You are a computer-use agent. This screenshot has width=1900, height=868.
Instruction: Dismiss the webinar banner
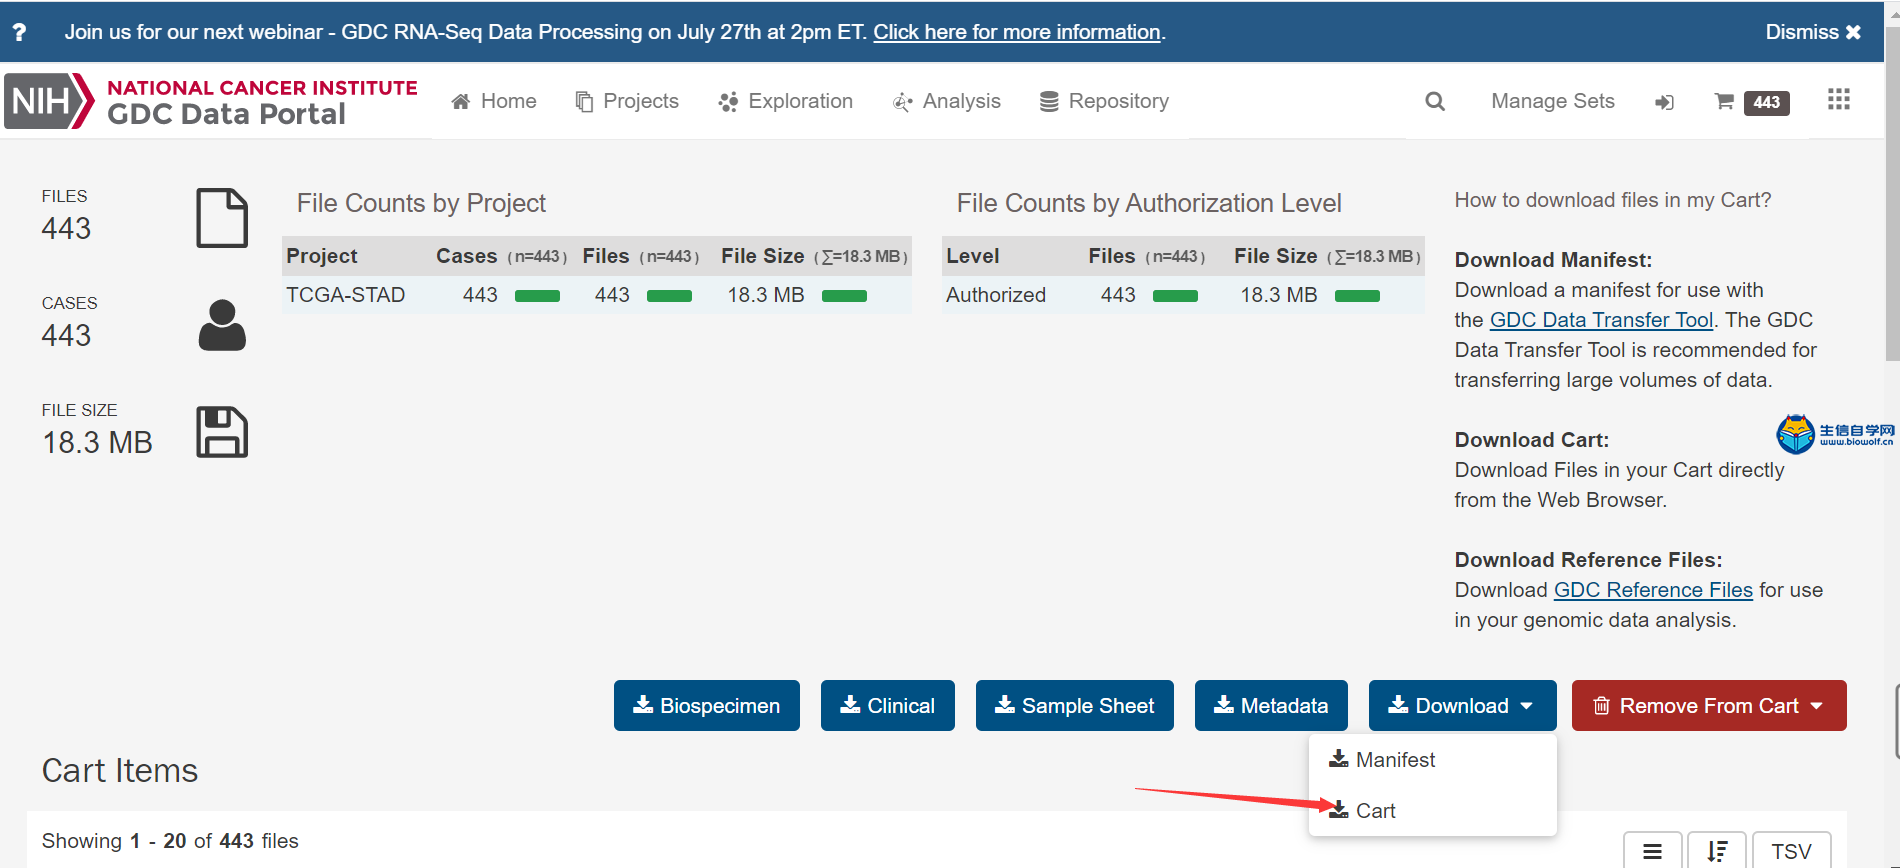coord(1813,32)
